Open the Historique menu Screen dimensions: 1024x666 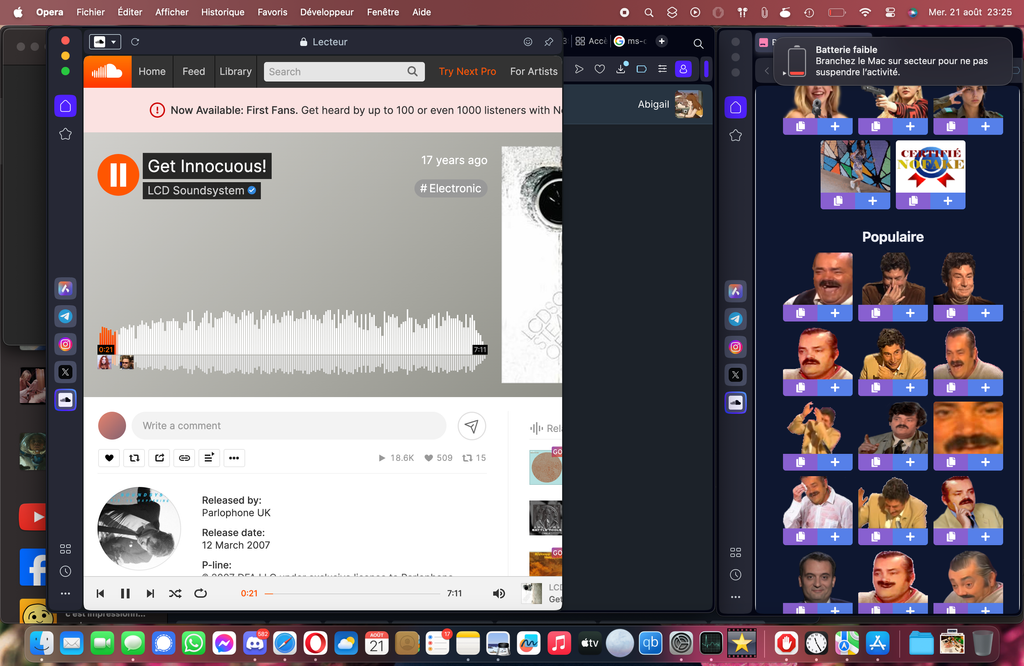click(223, 12)
